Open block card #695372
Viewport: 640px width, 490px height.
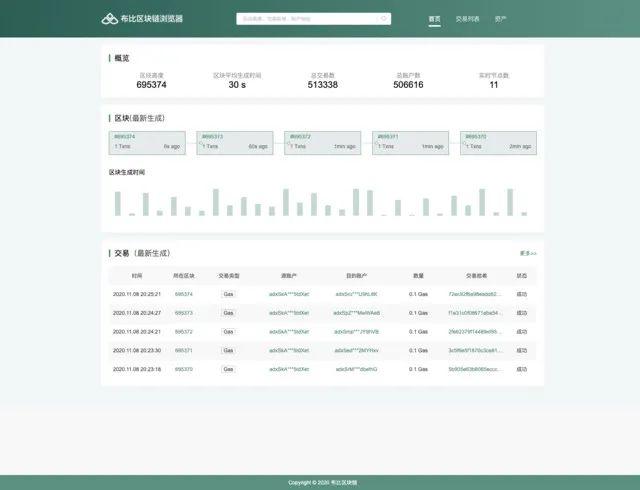pyautogui.click(x=322, y=143)
